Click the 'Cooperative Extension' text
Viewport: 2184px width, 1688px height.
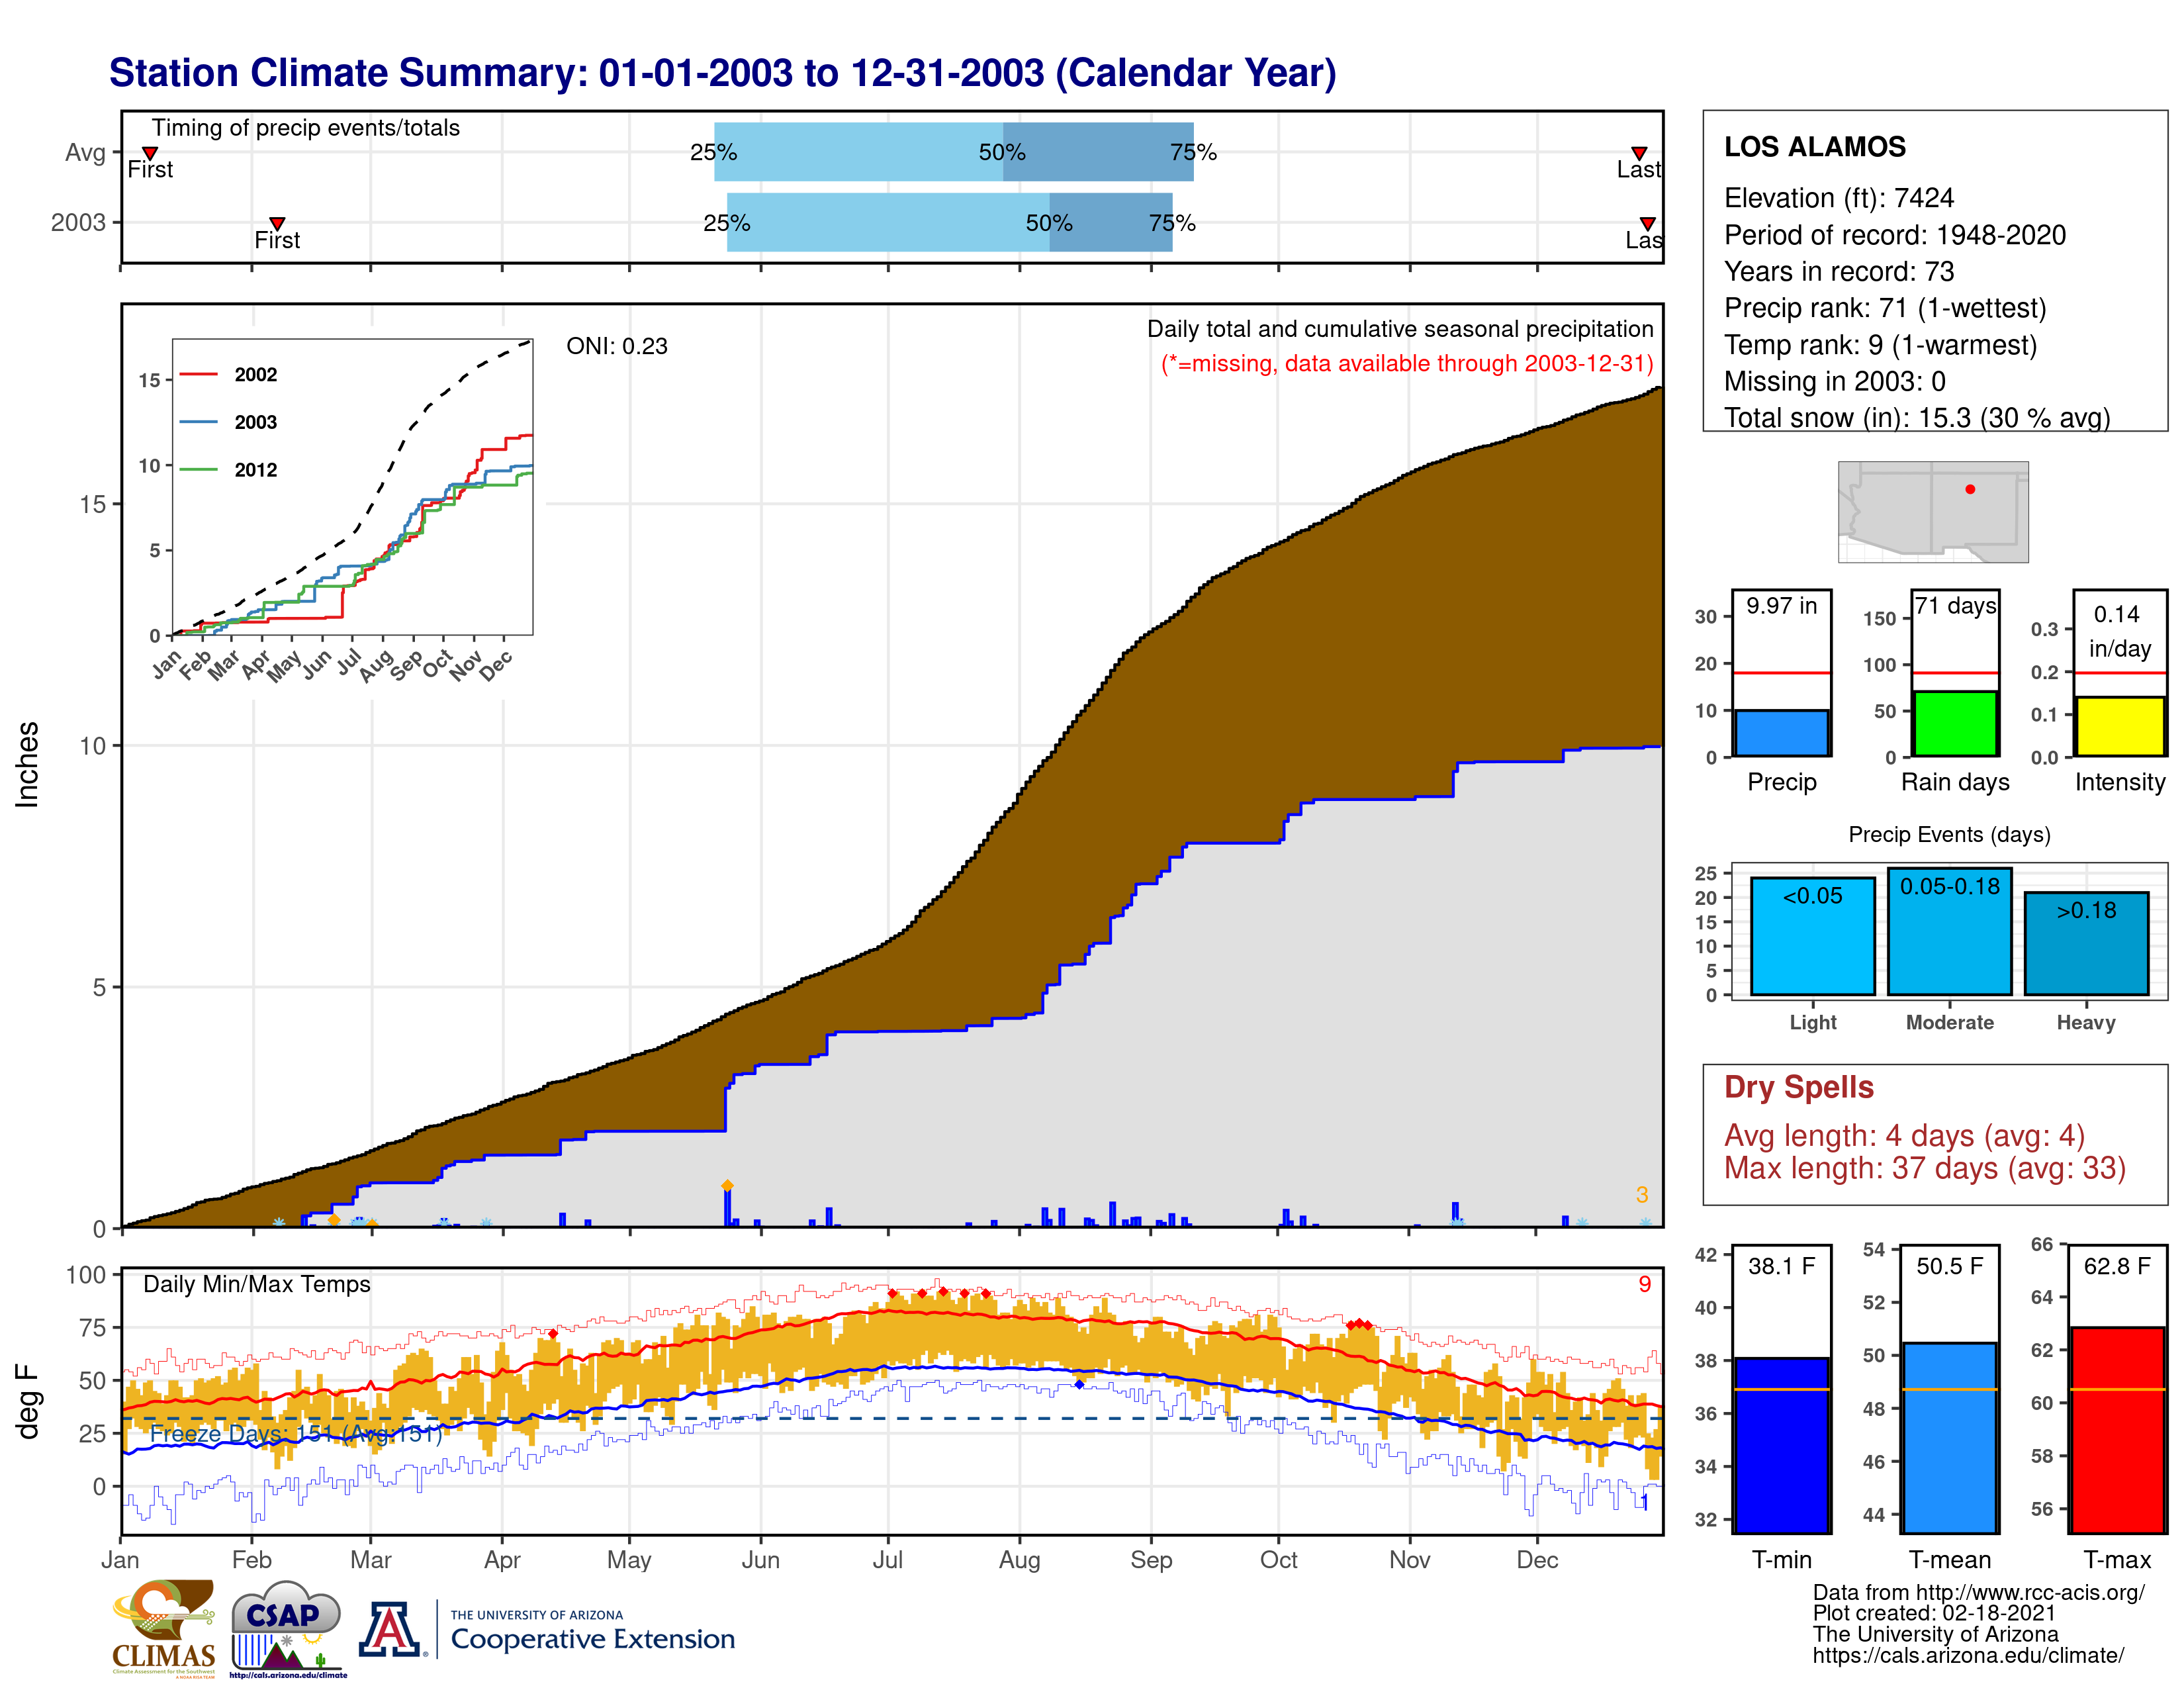click(593, 1639)
